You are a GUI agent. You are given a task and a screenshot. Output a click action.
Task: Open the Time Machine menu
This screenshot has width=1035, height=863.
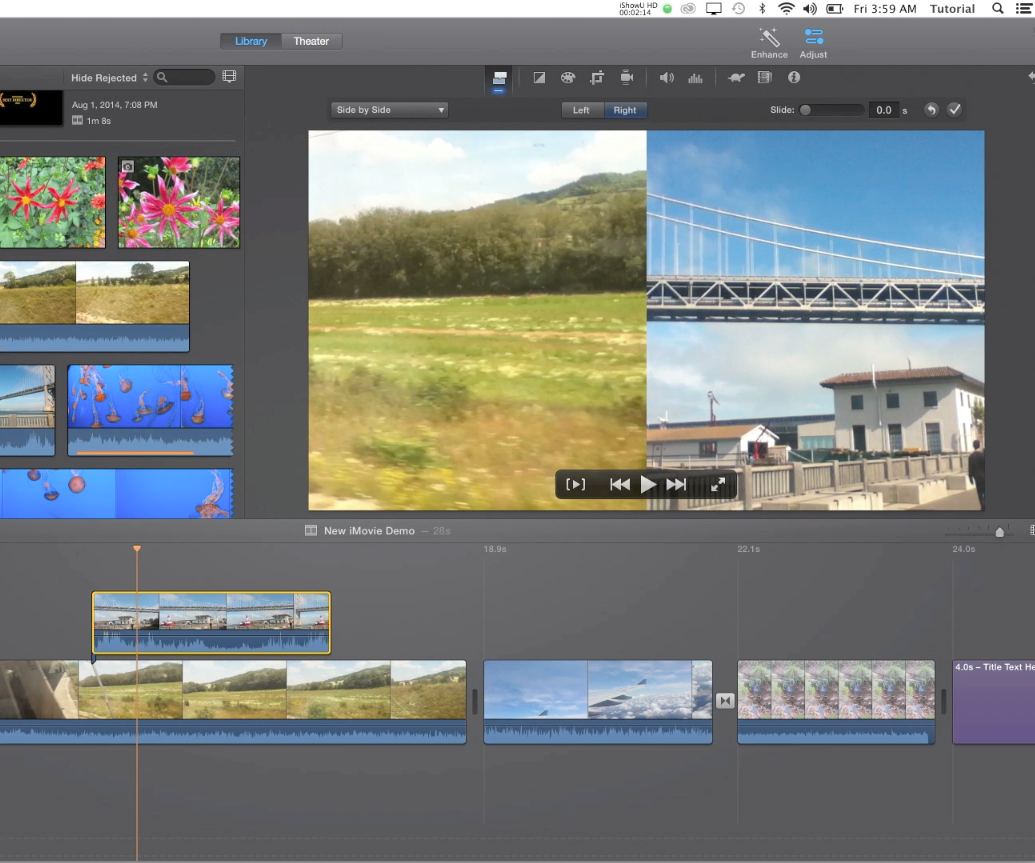click(739, 9)
